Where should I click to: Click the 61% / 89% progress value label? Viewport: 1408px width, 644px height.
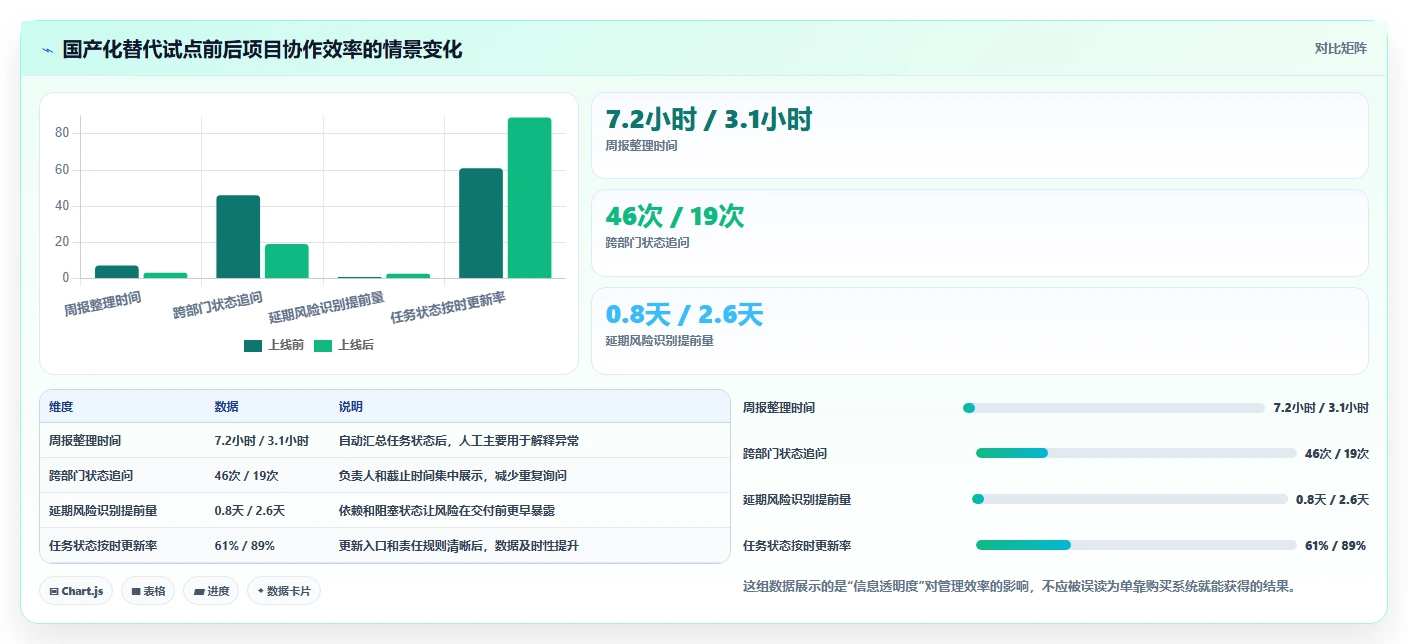(1335, 545)
